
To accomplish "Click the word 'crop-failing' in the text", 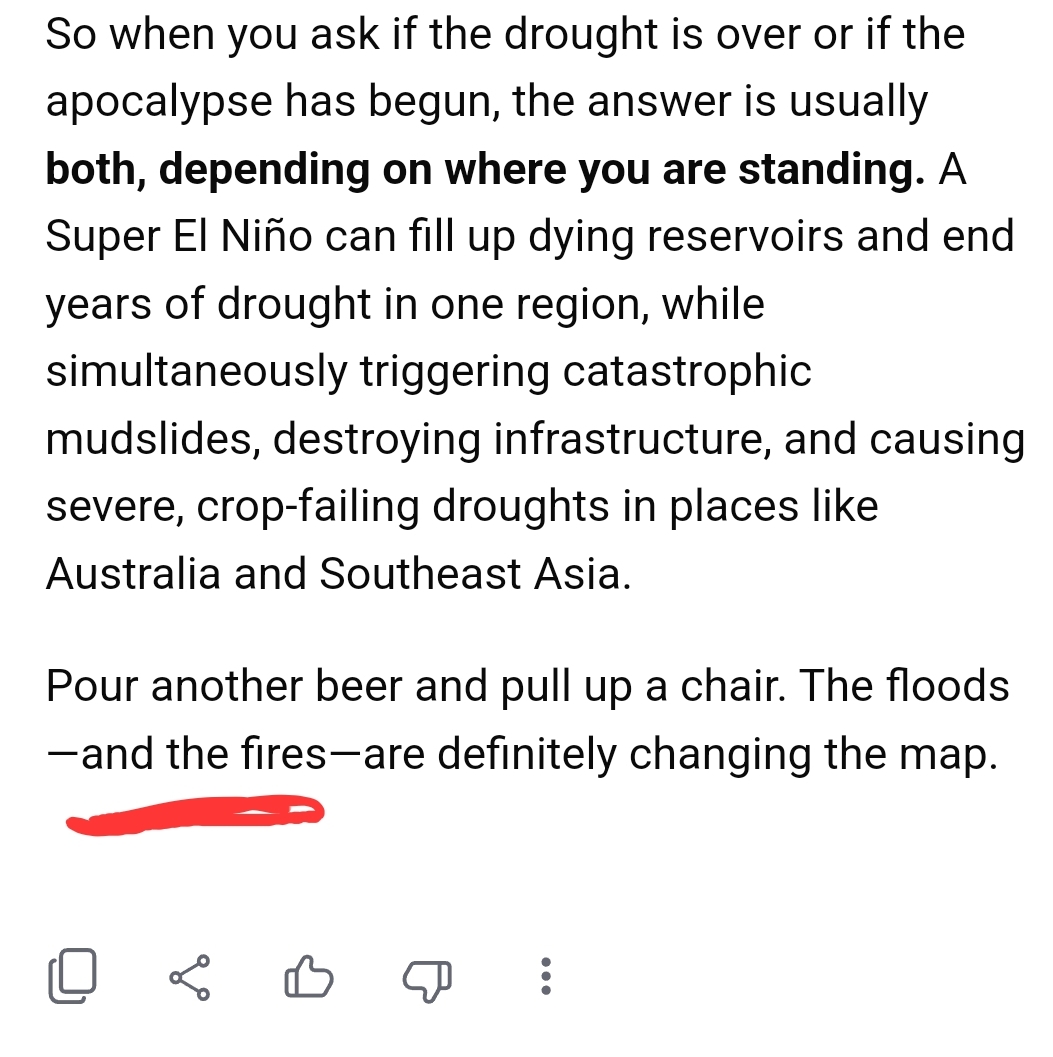I will point(307,508).
